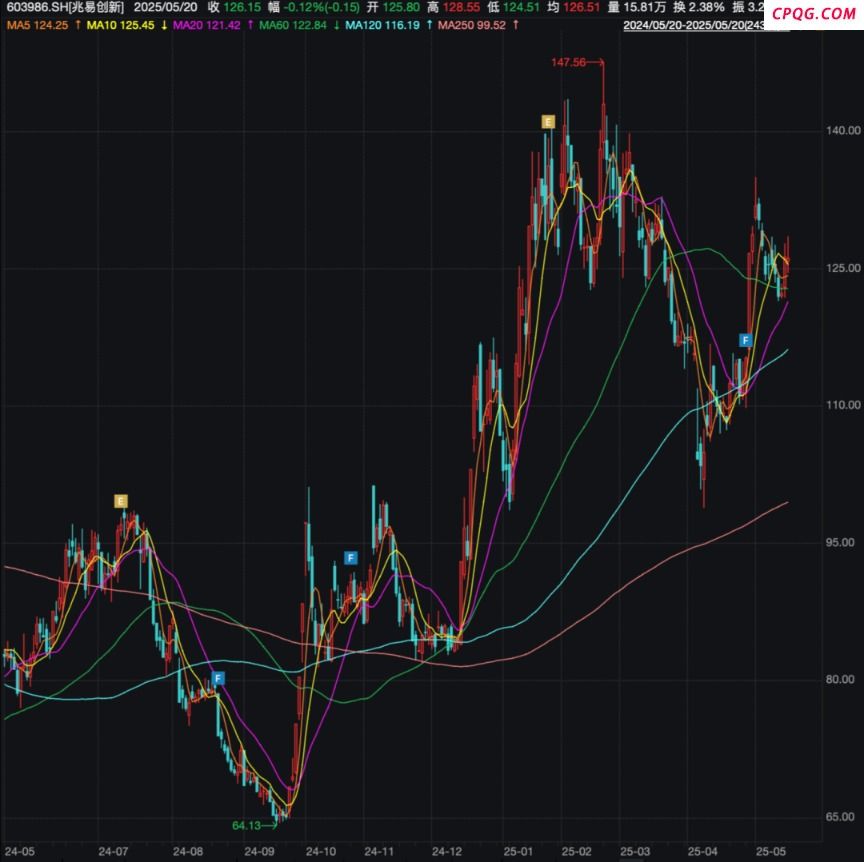Click the 125.00 price axis label

843,268
